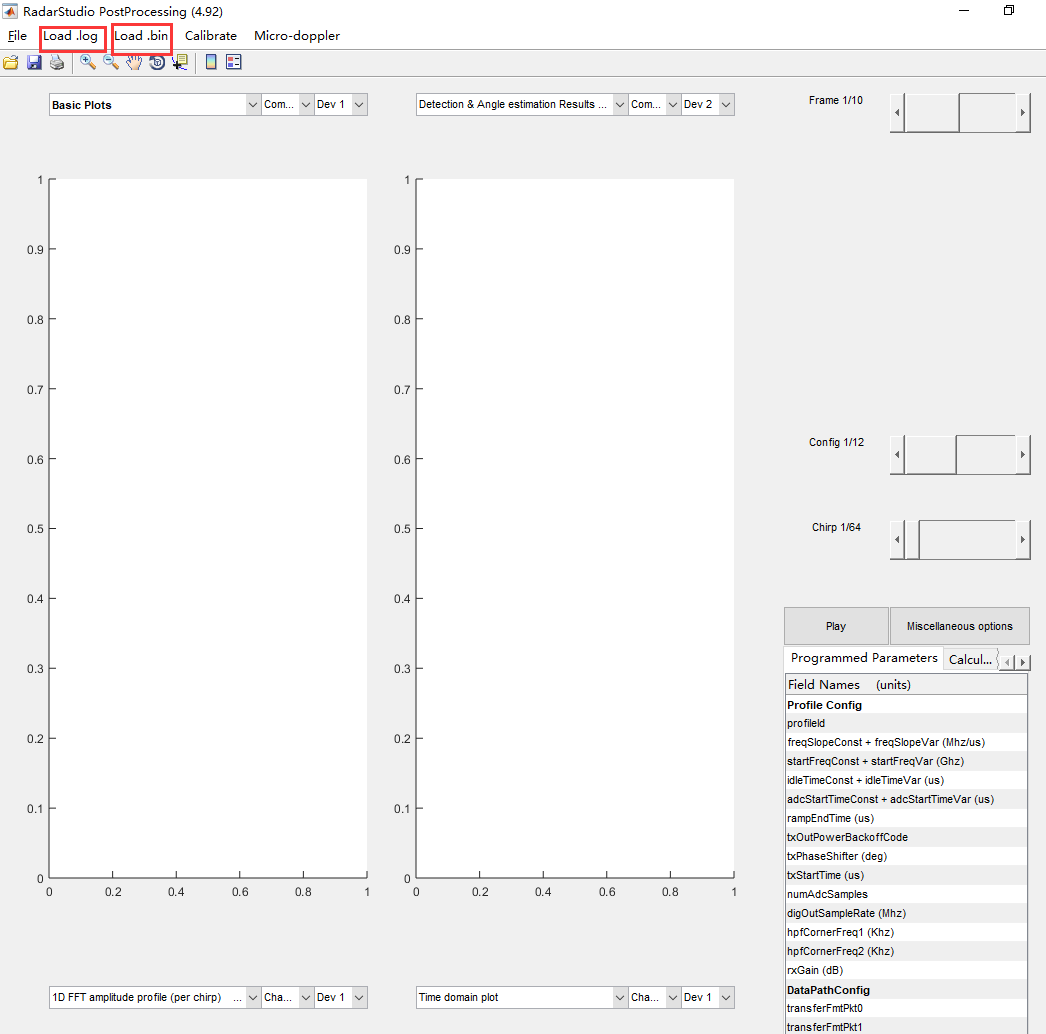
Task: Click the Chirp slider thumb
Action: pyautogui.click(x=912, y=540)
